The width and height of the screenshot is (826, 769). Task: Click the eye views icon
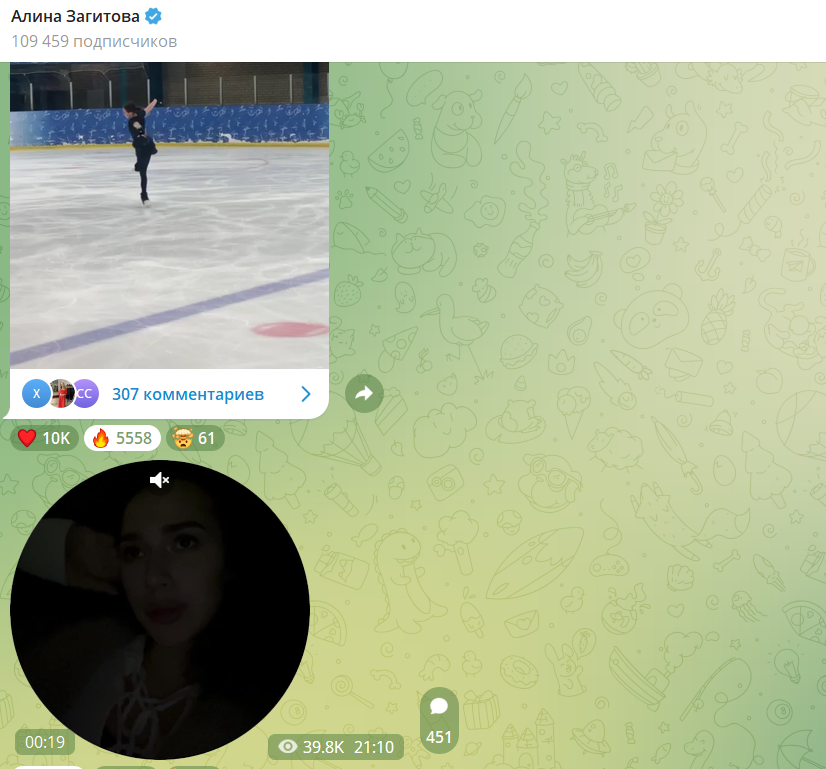point(288,747)
